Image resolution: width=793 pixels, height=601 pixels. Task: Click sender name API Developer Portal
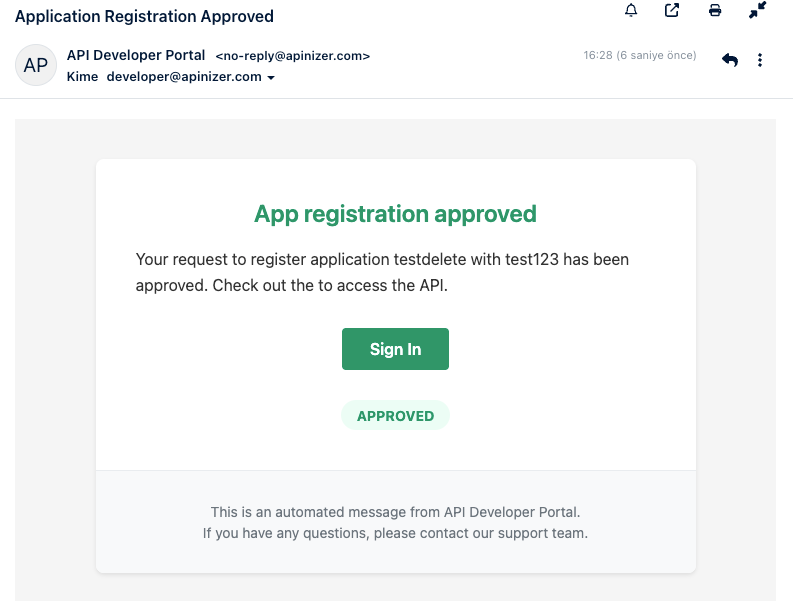(x=136, y=56)
